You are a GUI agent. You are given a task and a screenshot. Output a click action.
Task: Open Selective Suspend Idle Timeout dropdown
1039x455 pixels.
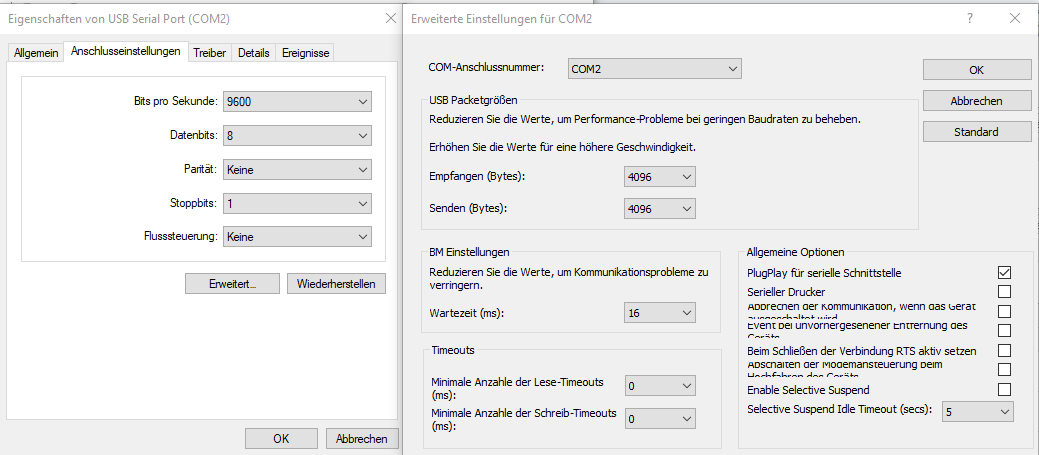point(977,411)
